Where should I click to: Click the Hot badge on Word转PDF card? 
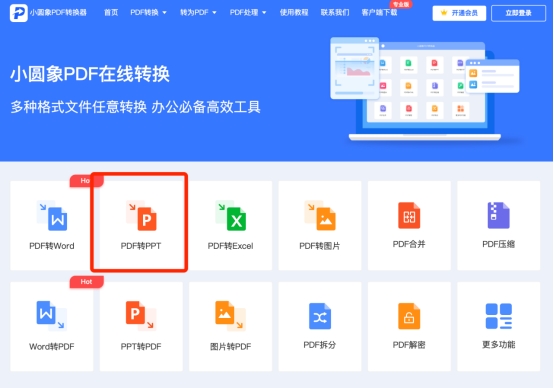(x=87, y=282)
